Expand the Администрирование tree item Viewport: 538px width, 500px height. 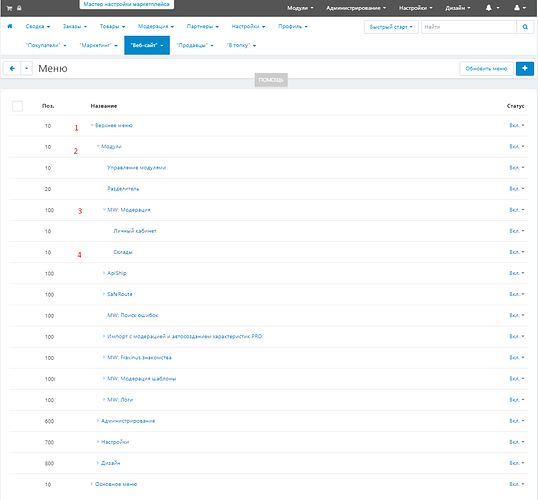click(98, 421)
